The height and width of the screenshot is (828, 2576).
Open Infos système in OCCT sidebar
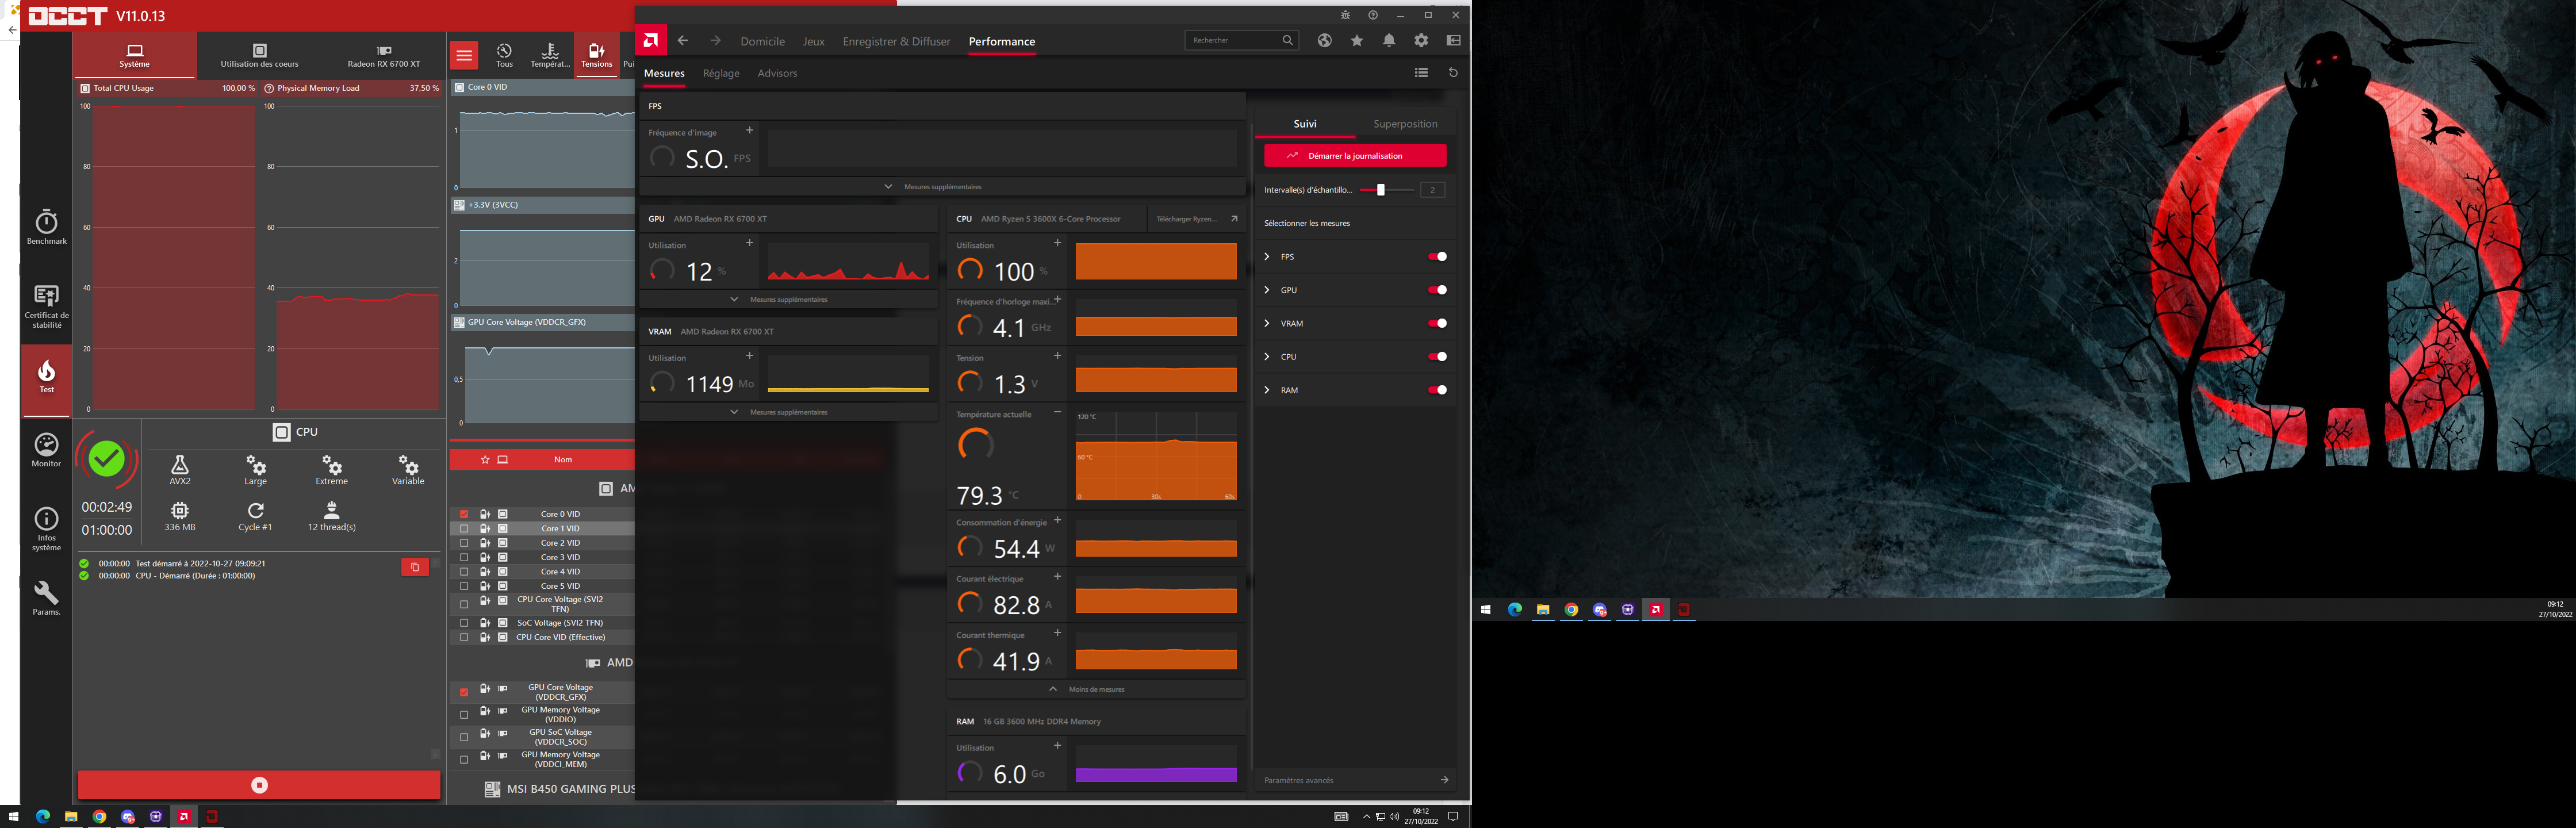point(46,529)
